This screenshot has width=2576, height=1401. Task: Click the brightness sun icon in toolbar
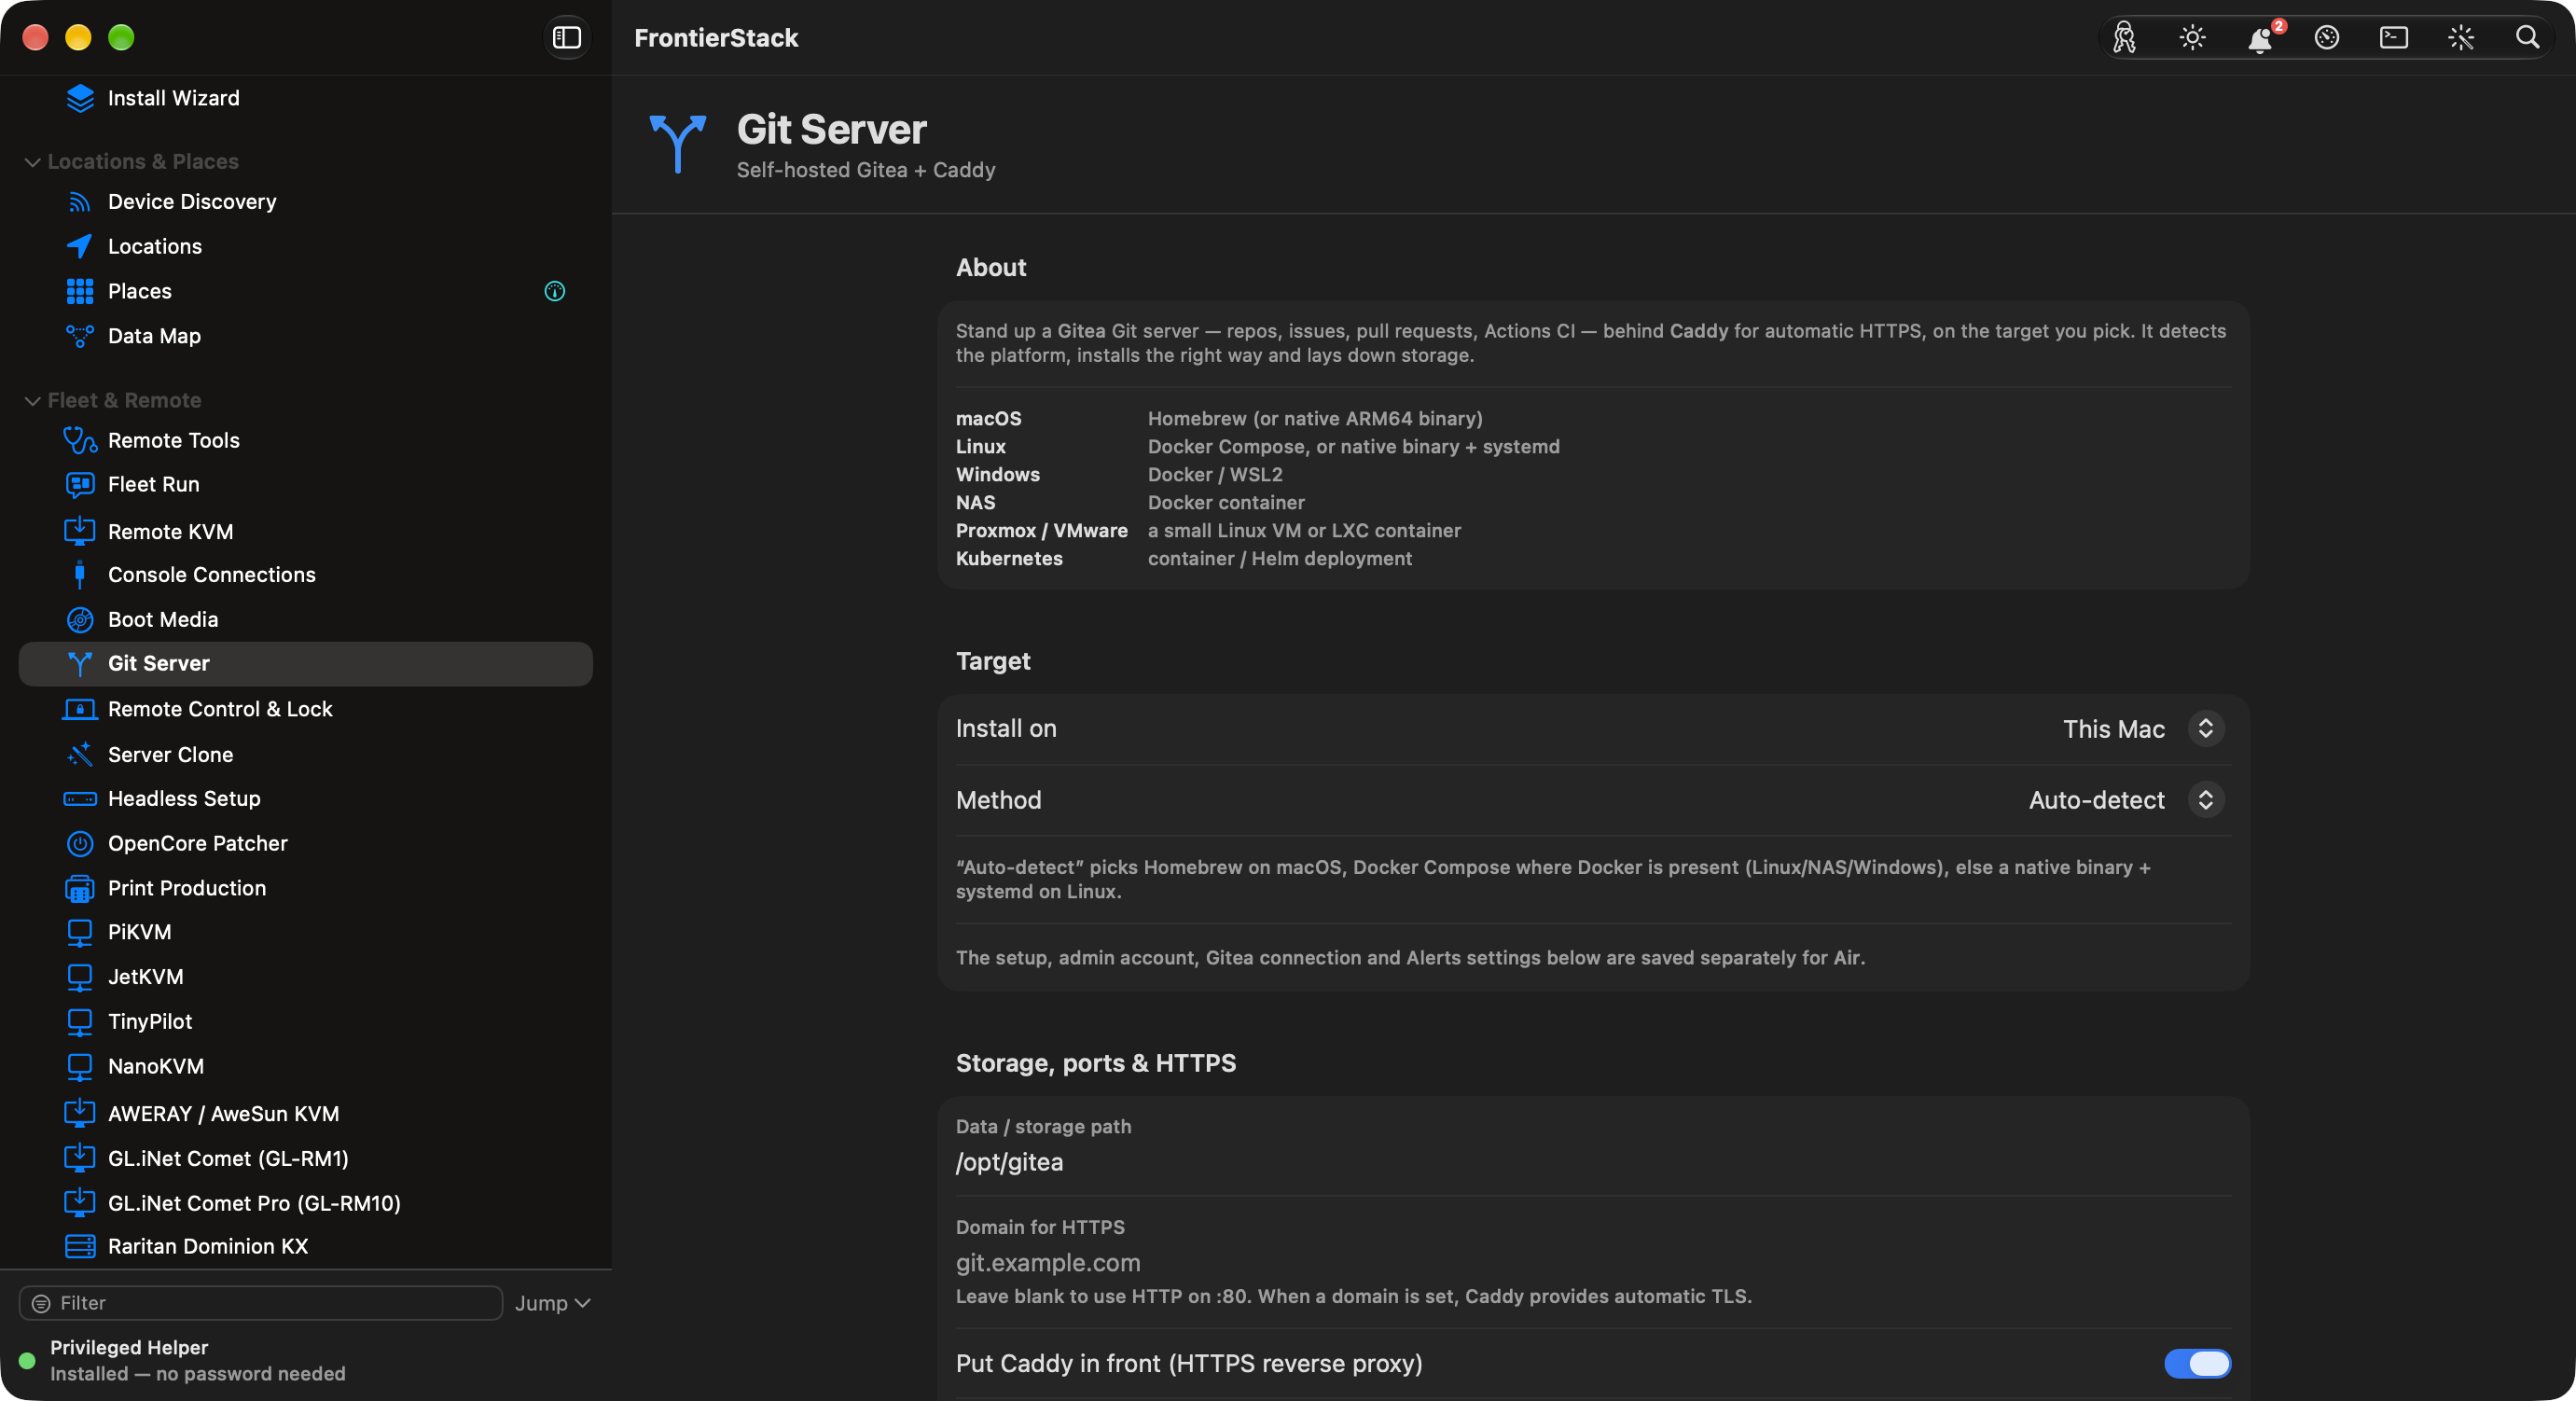[x=2192, y=38]
